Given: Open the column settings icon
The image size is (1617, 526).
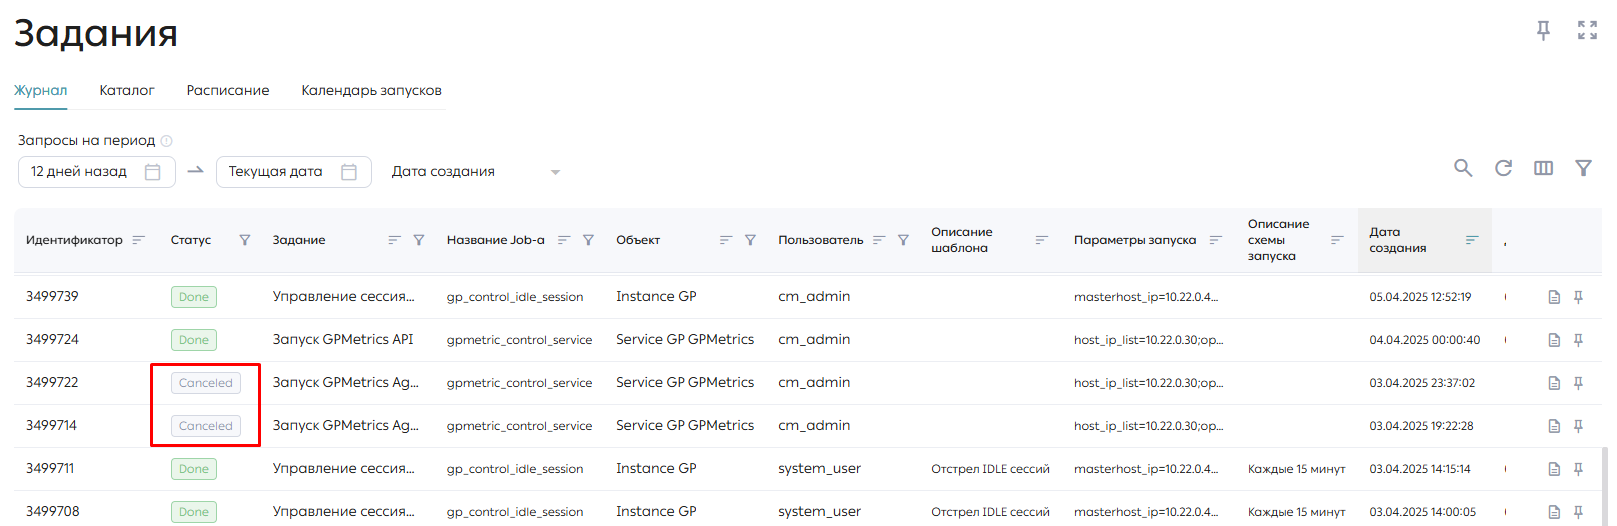Looking at the screenshot, I should [x=1543, y=168].
